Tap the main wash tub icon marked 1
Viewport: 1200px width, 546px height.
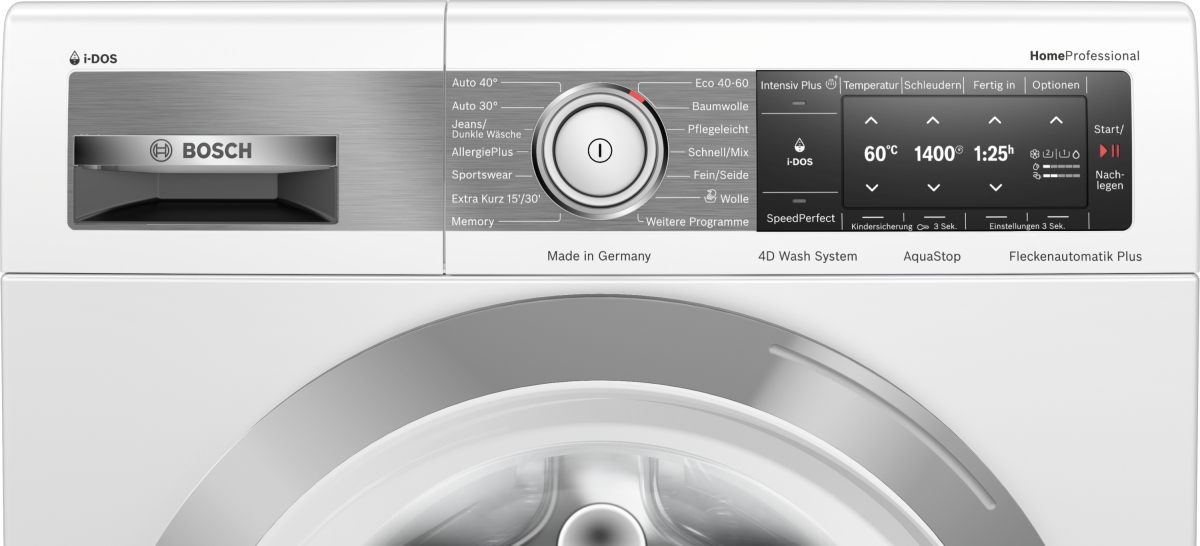pos(1063,154)
